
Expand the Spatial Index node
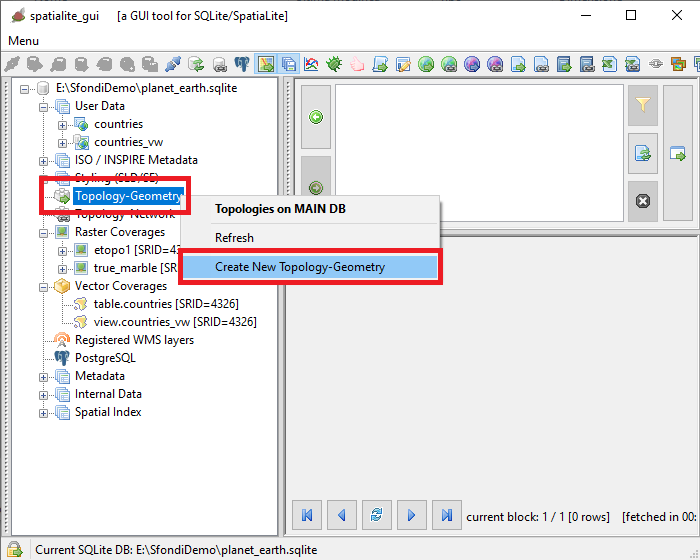tap(43, 413)
